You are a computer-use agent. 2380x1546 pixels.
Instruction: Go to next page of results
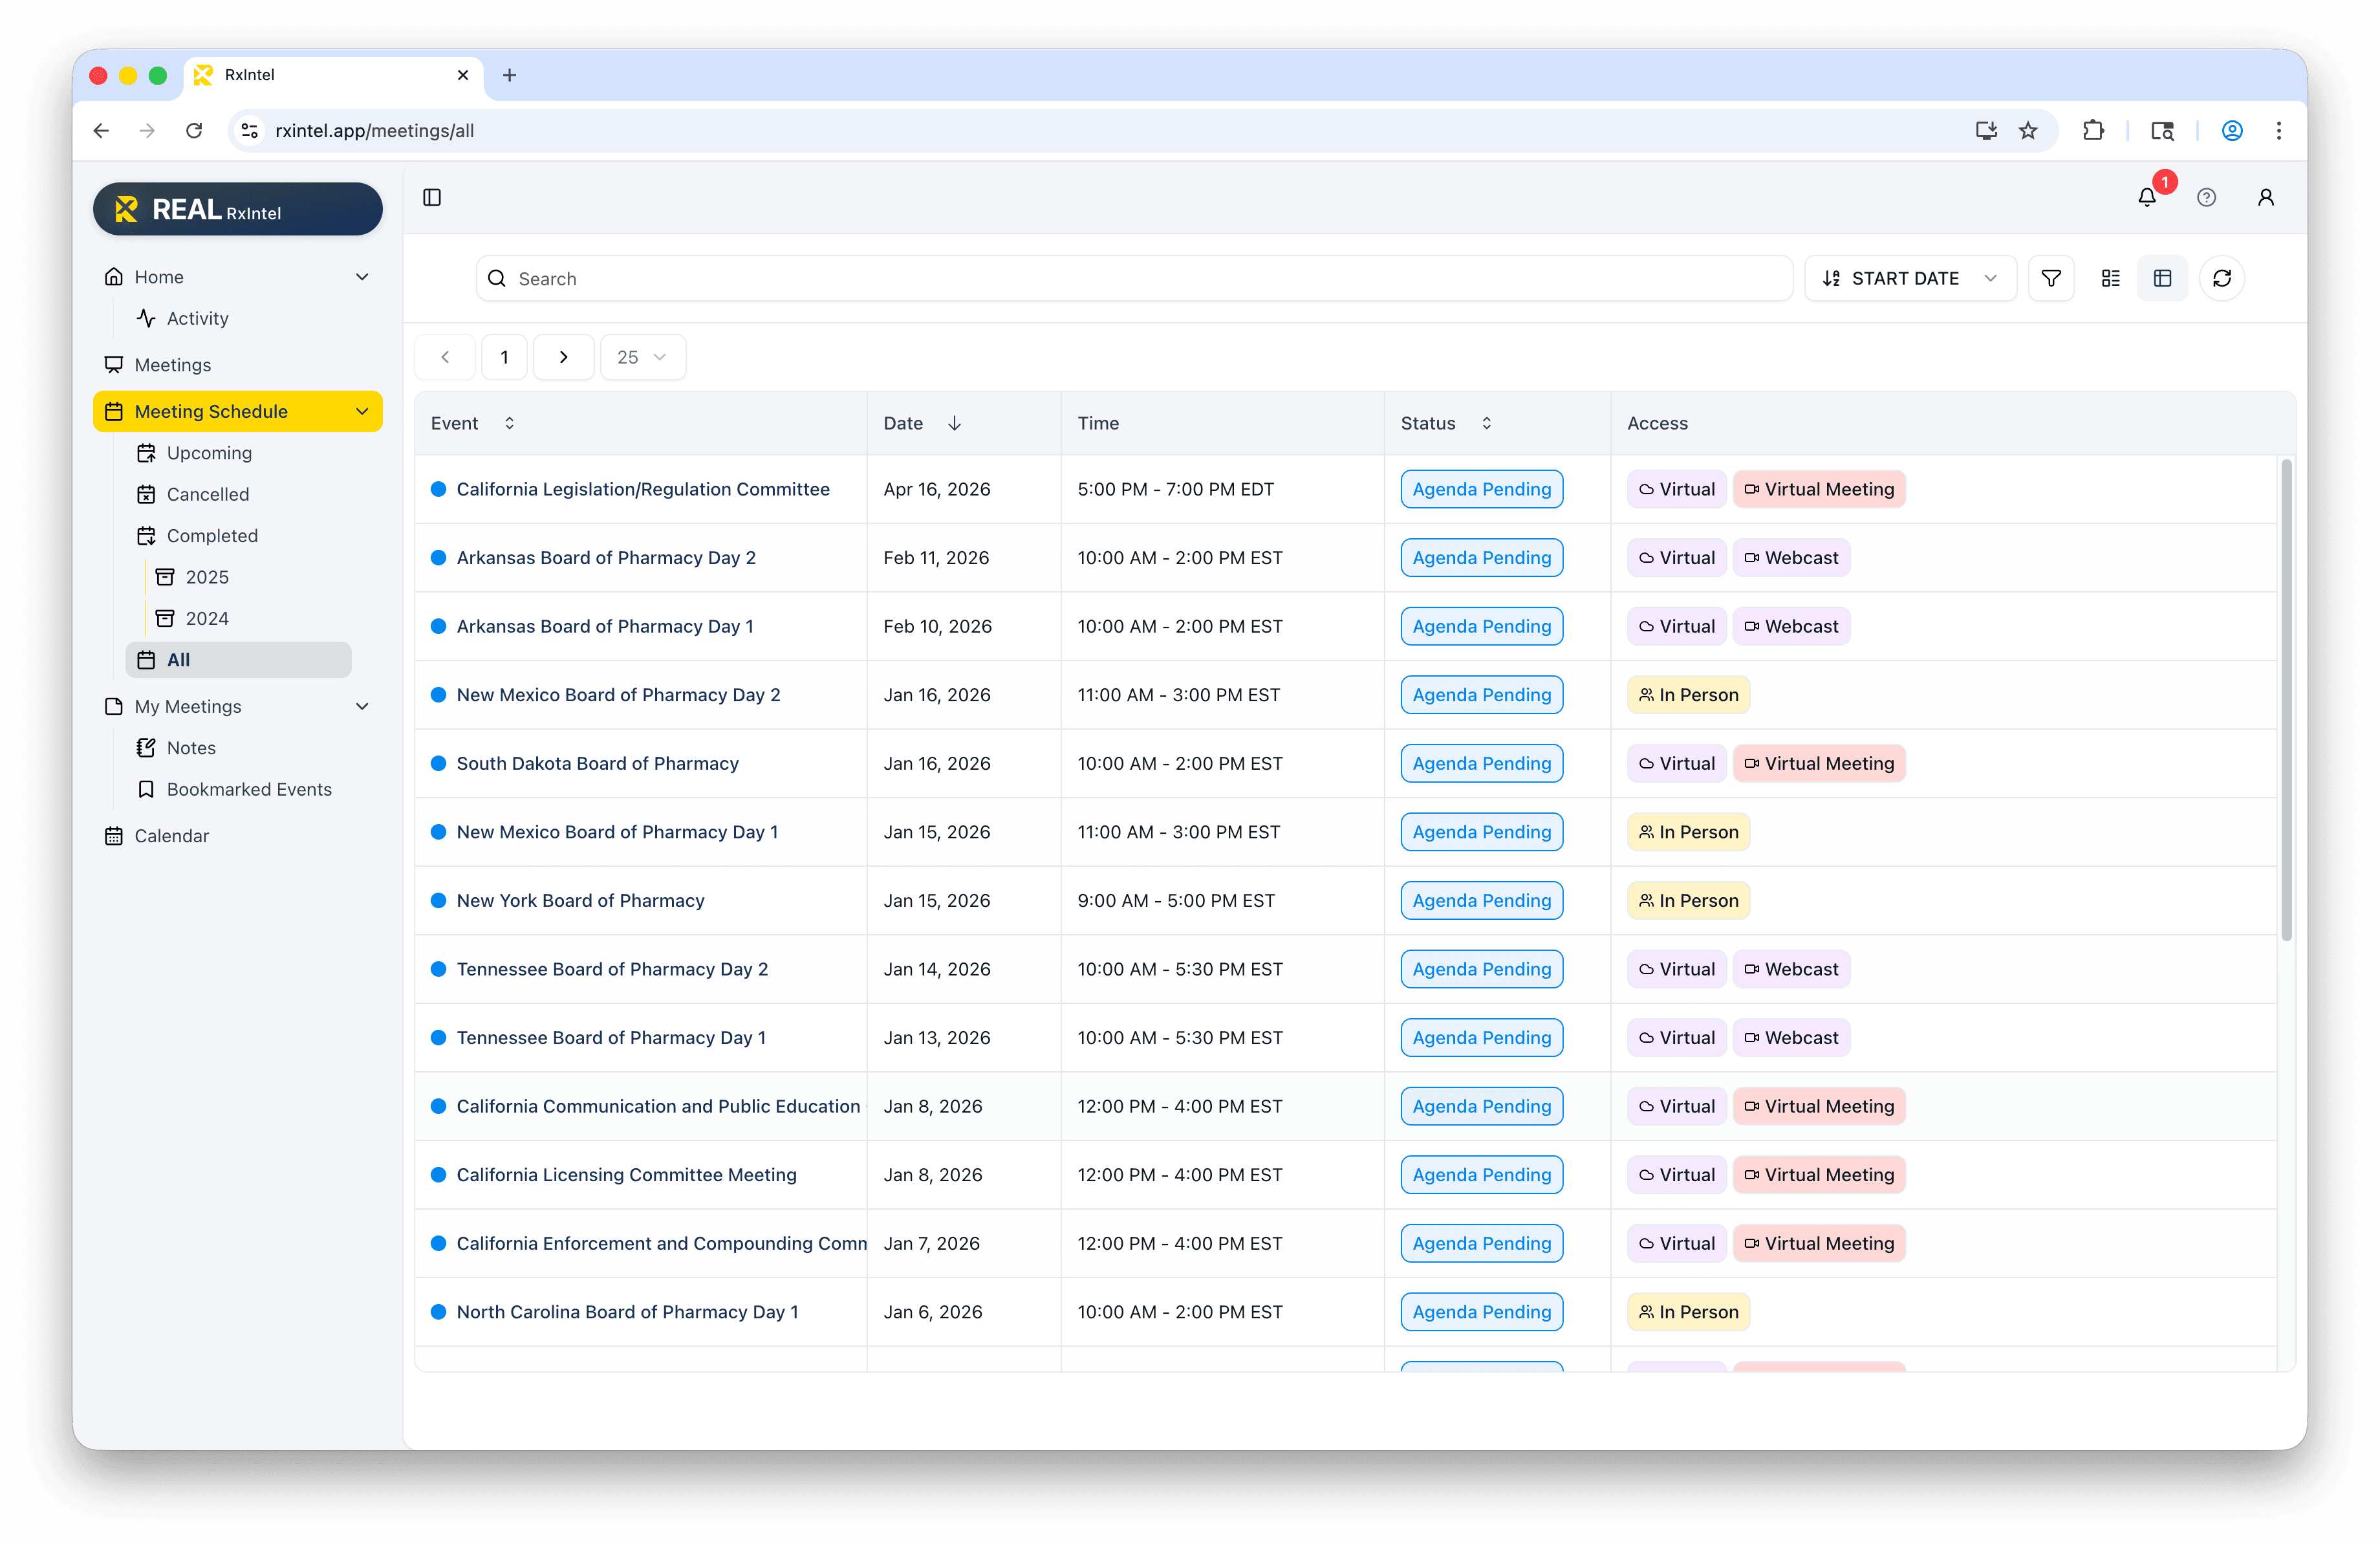pyautogui.click(x=563, y=357)
